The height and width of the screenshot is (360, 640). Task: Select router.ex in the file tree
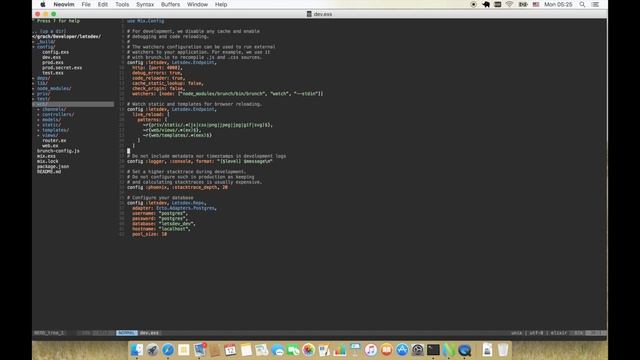click(x=54, y=140)
